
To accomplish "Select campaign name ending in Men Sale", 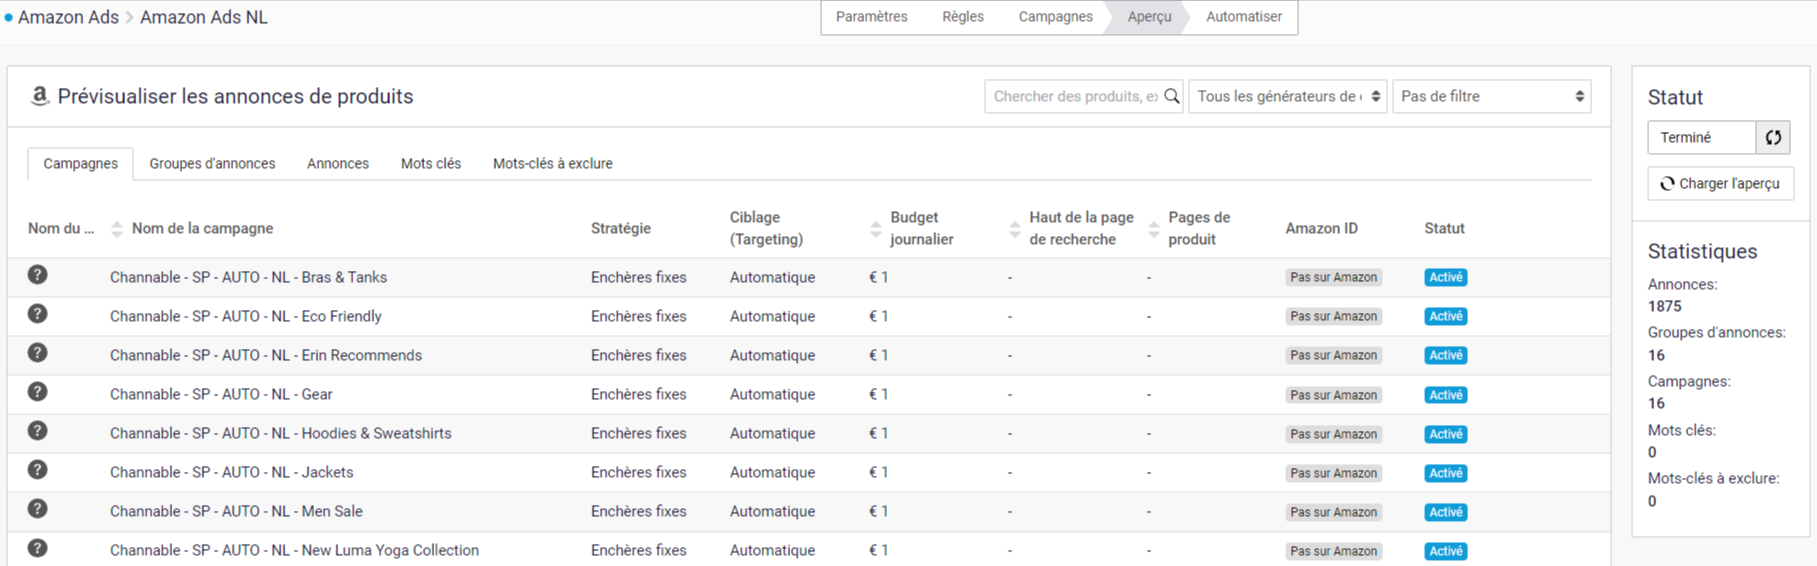I will click(236, 511).
